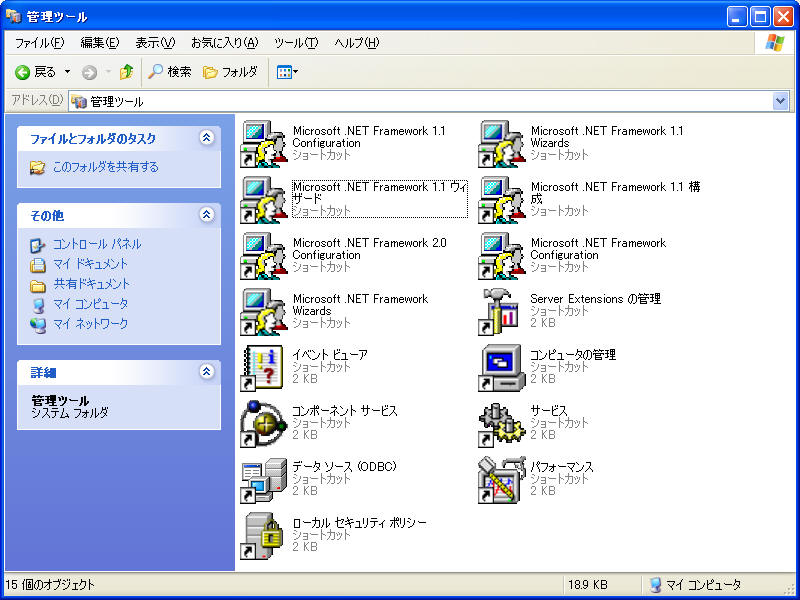Select the イベント ビューア icon
This screenshot has width=800, height=600.
click(263, 368)
